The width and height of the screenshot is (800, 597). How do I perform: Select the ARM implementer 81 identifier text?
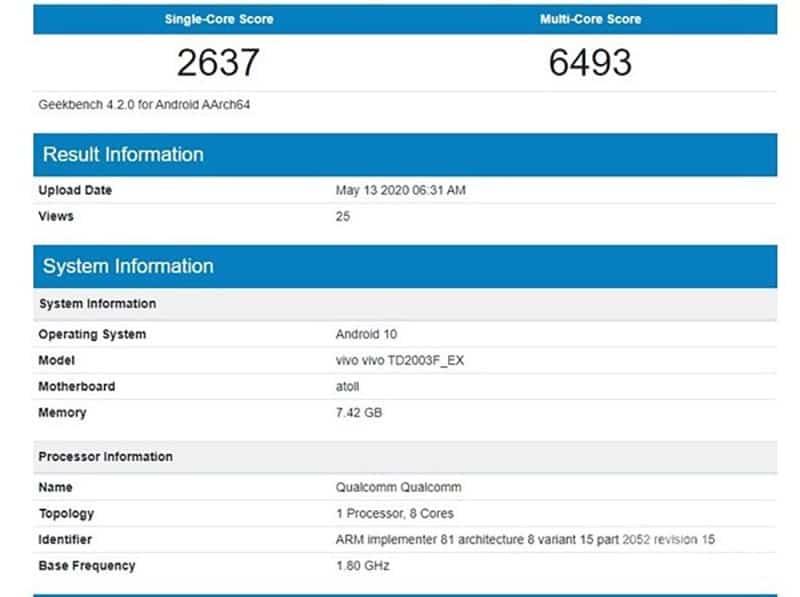(525, 539)
